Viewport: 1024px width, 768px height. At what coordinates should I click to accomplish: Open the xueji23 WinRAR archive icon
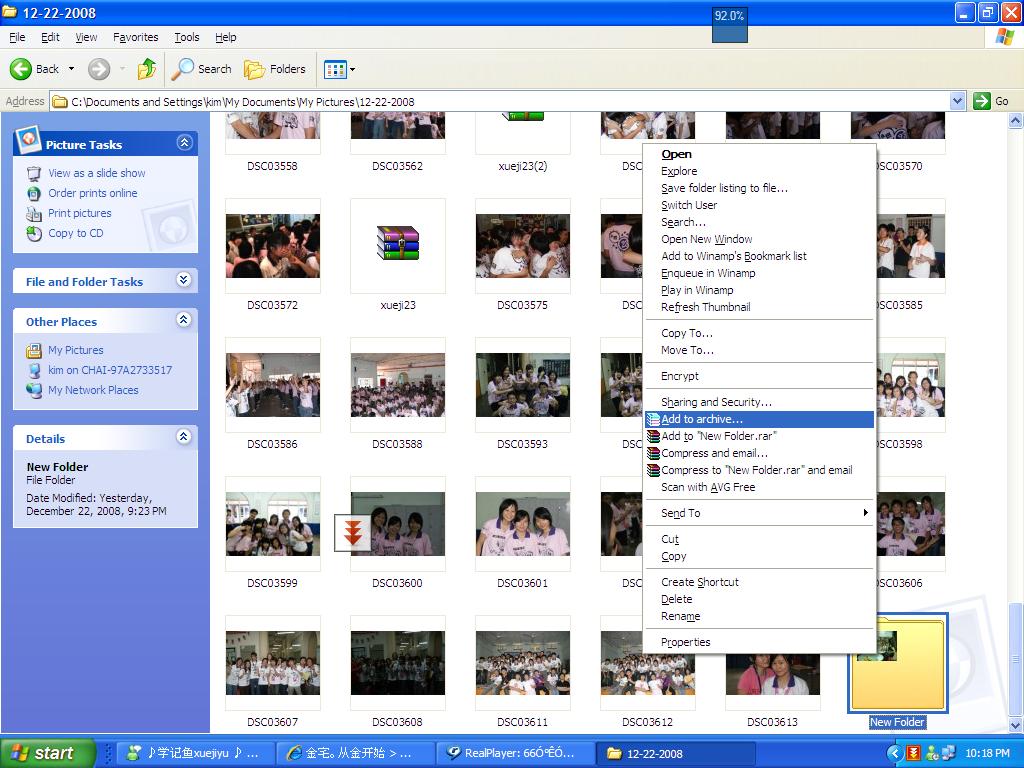coord(397,245)
